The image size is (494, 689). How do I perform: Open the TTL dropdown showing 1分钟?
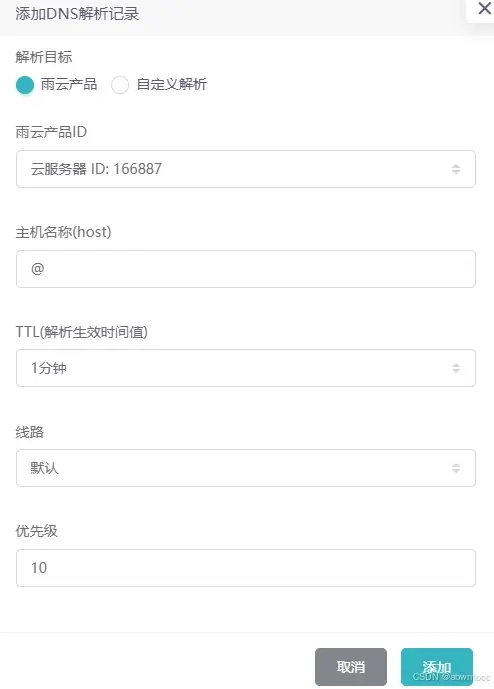(246, 368)
